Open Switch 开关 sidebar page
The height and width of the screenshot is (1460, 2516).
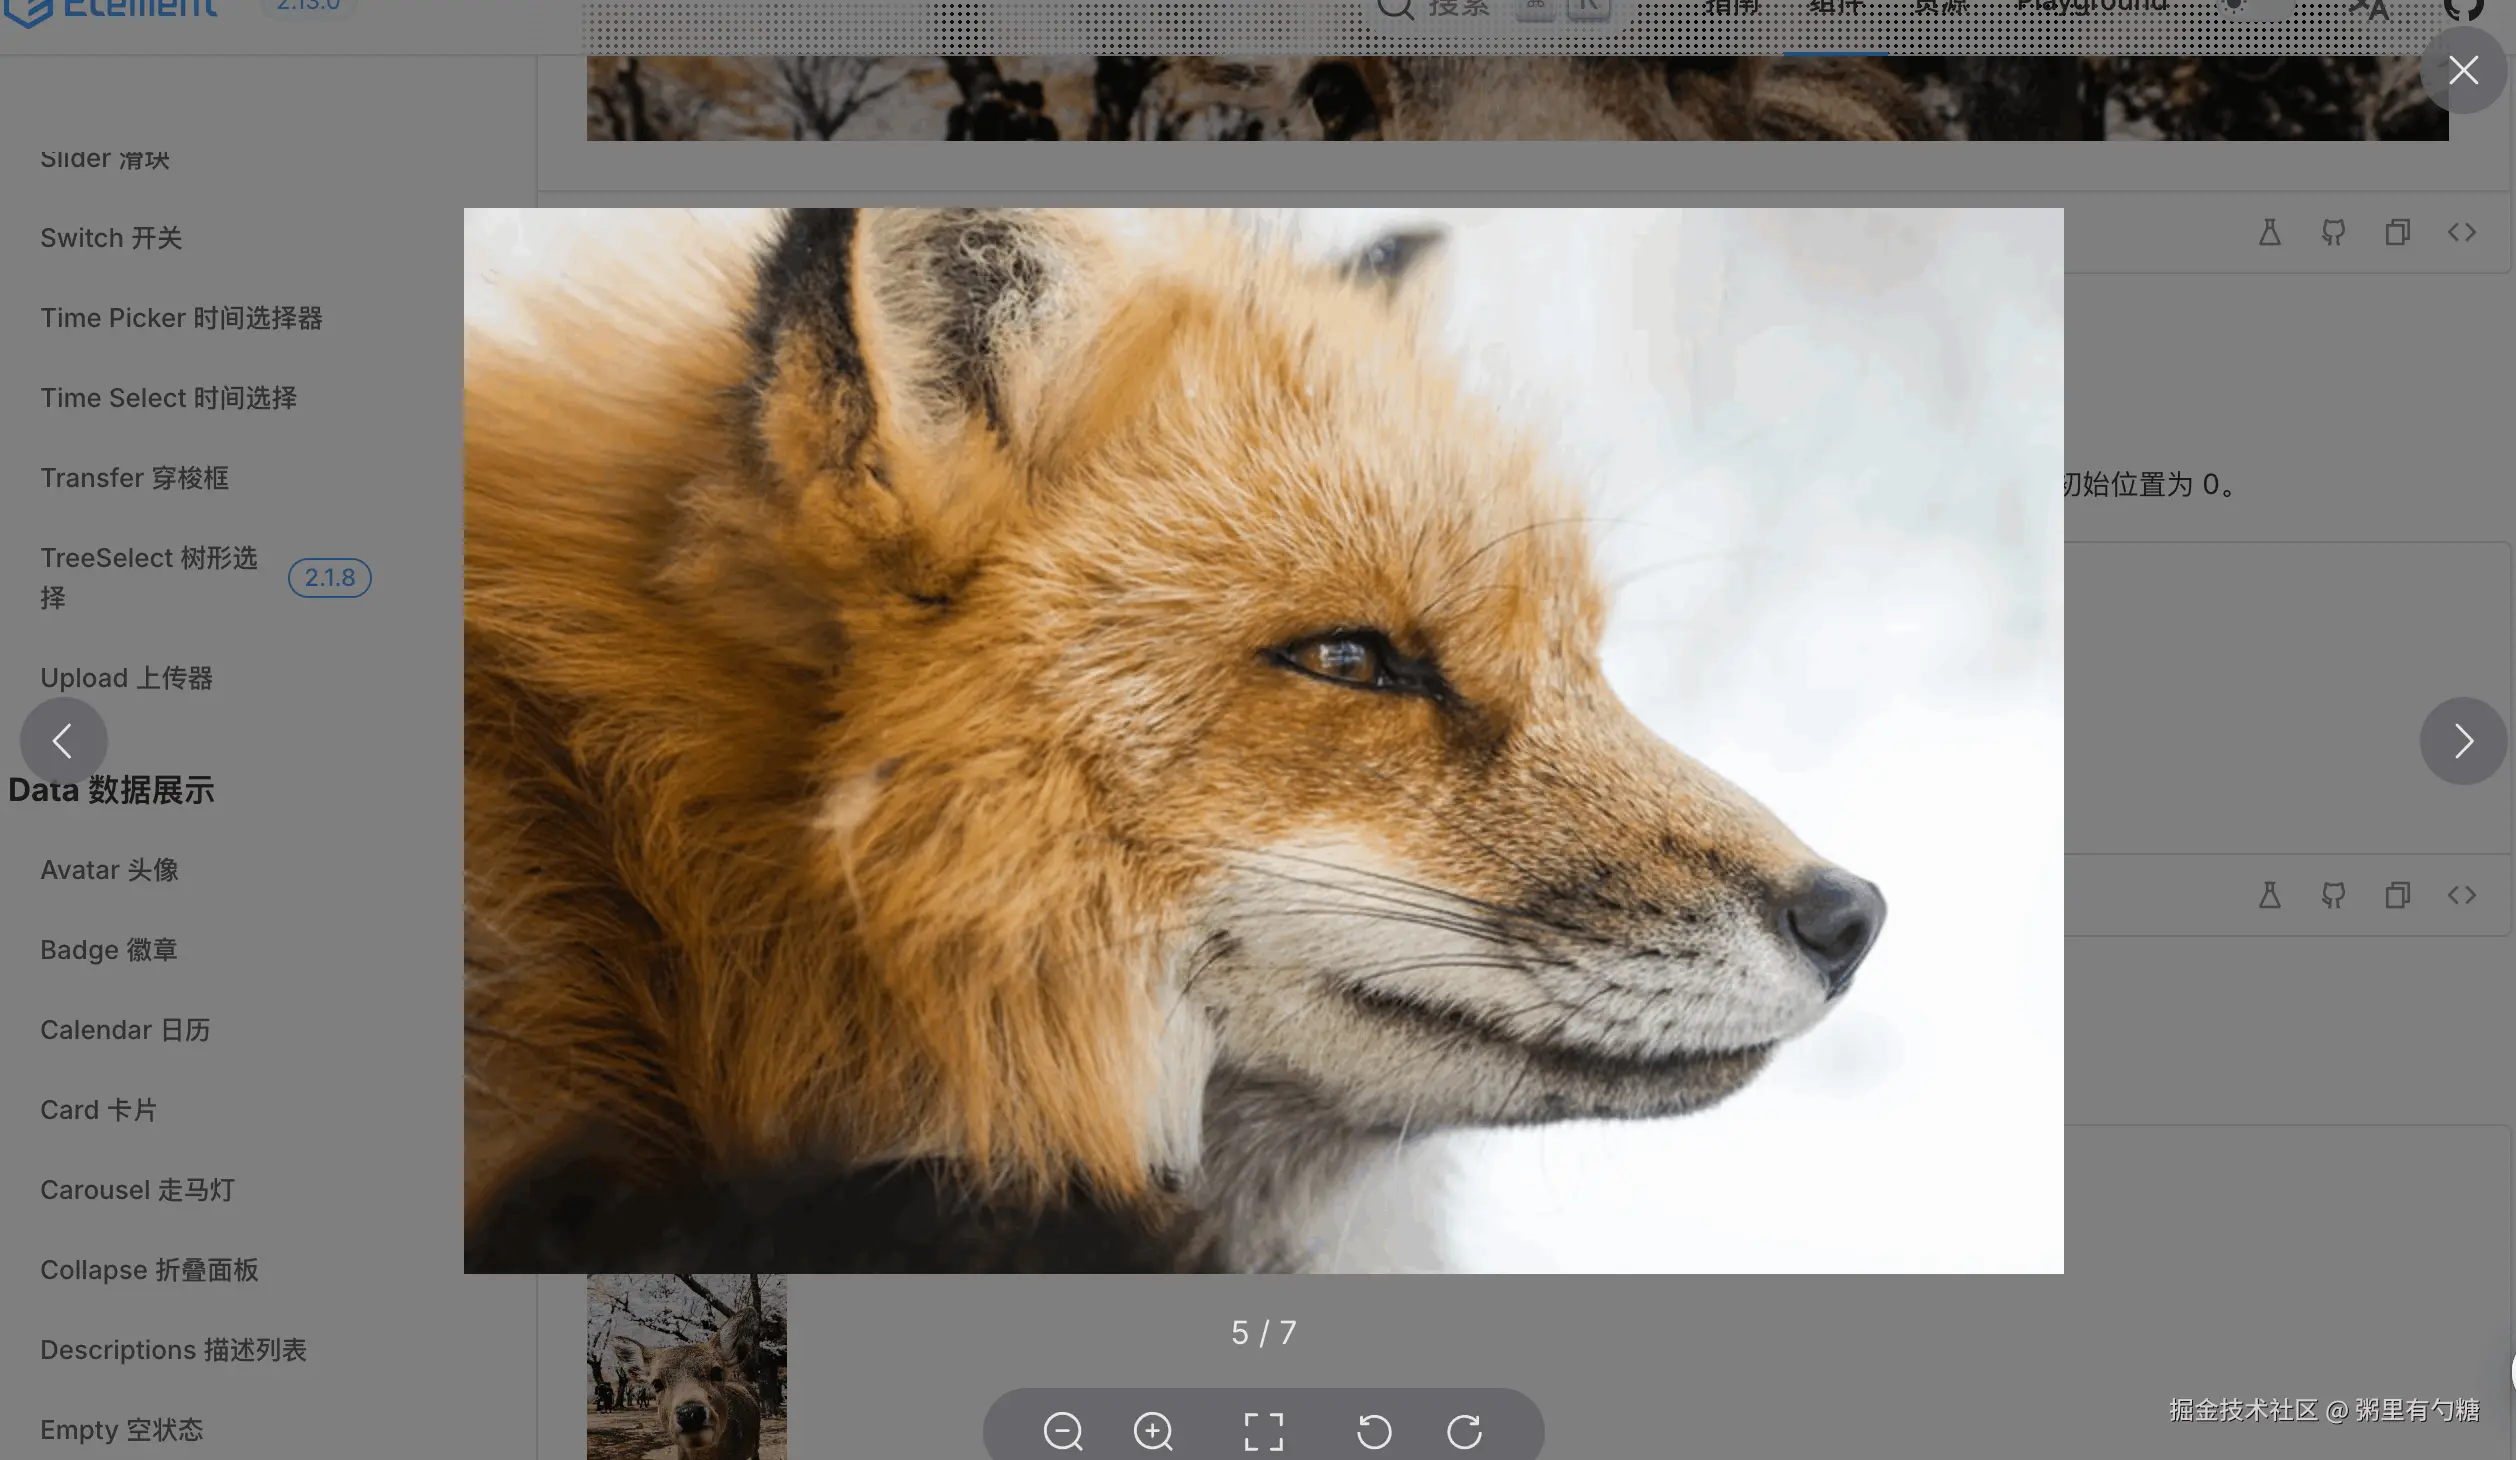(111, 238)
